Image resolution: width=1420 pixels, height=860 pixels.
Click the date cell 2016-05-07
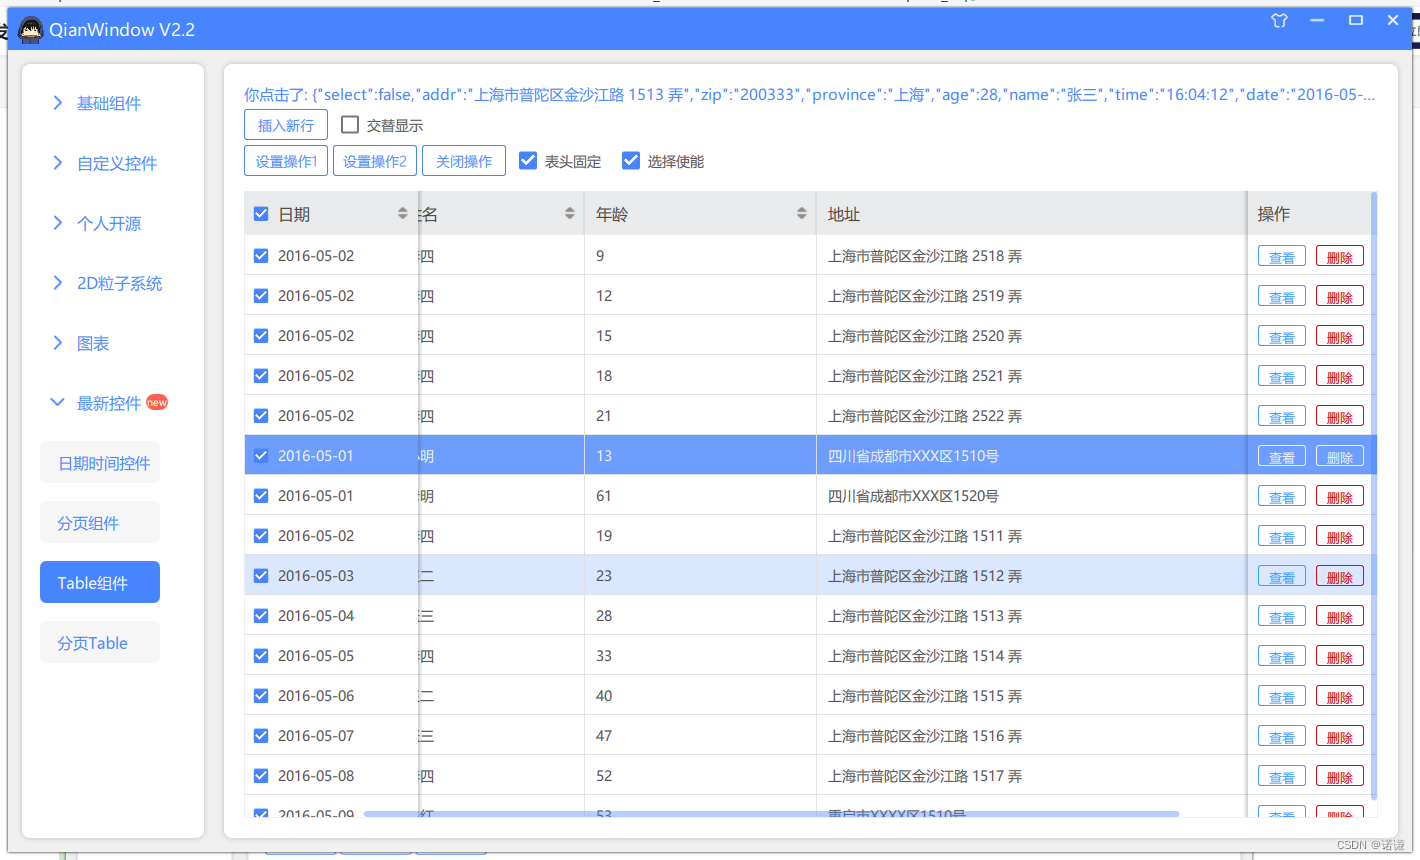tap(316, 736)
